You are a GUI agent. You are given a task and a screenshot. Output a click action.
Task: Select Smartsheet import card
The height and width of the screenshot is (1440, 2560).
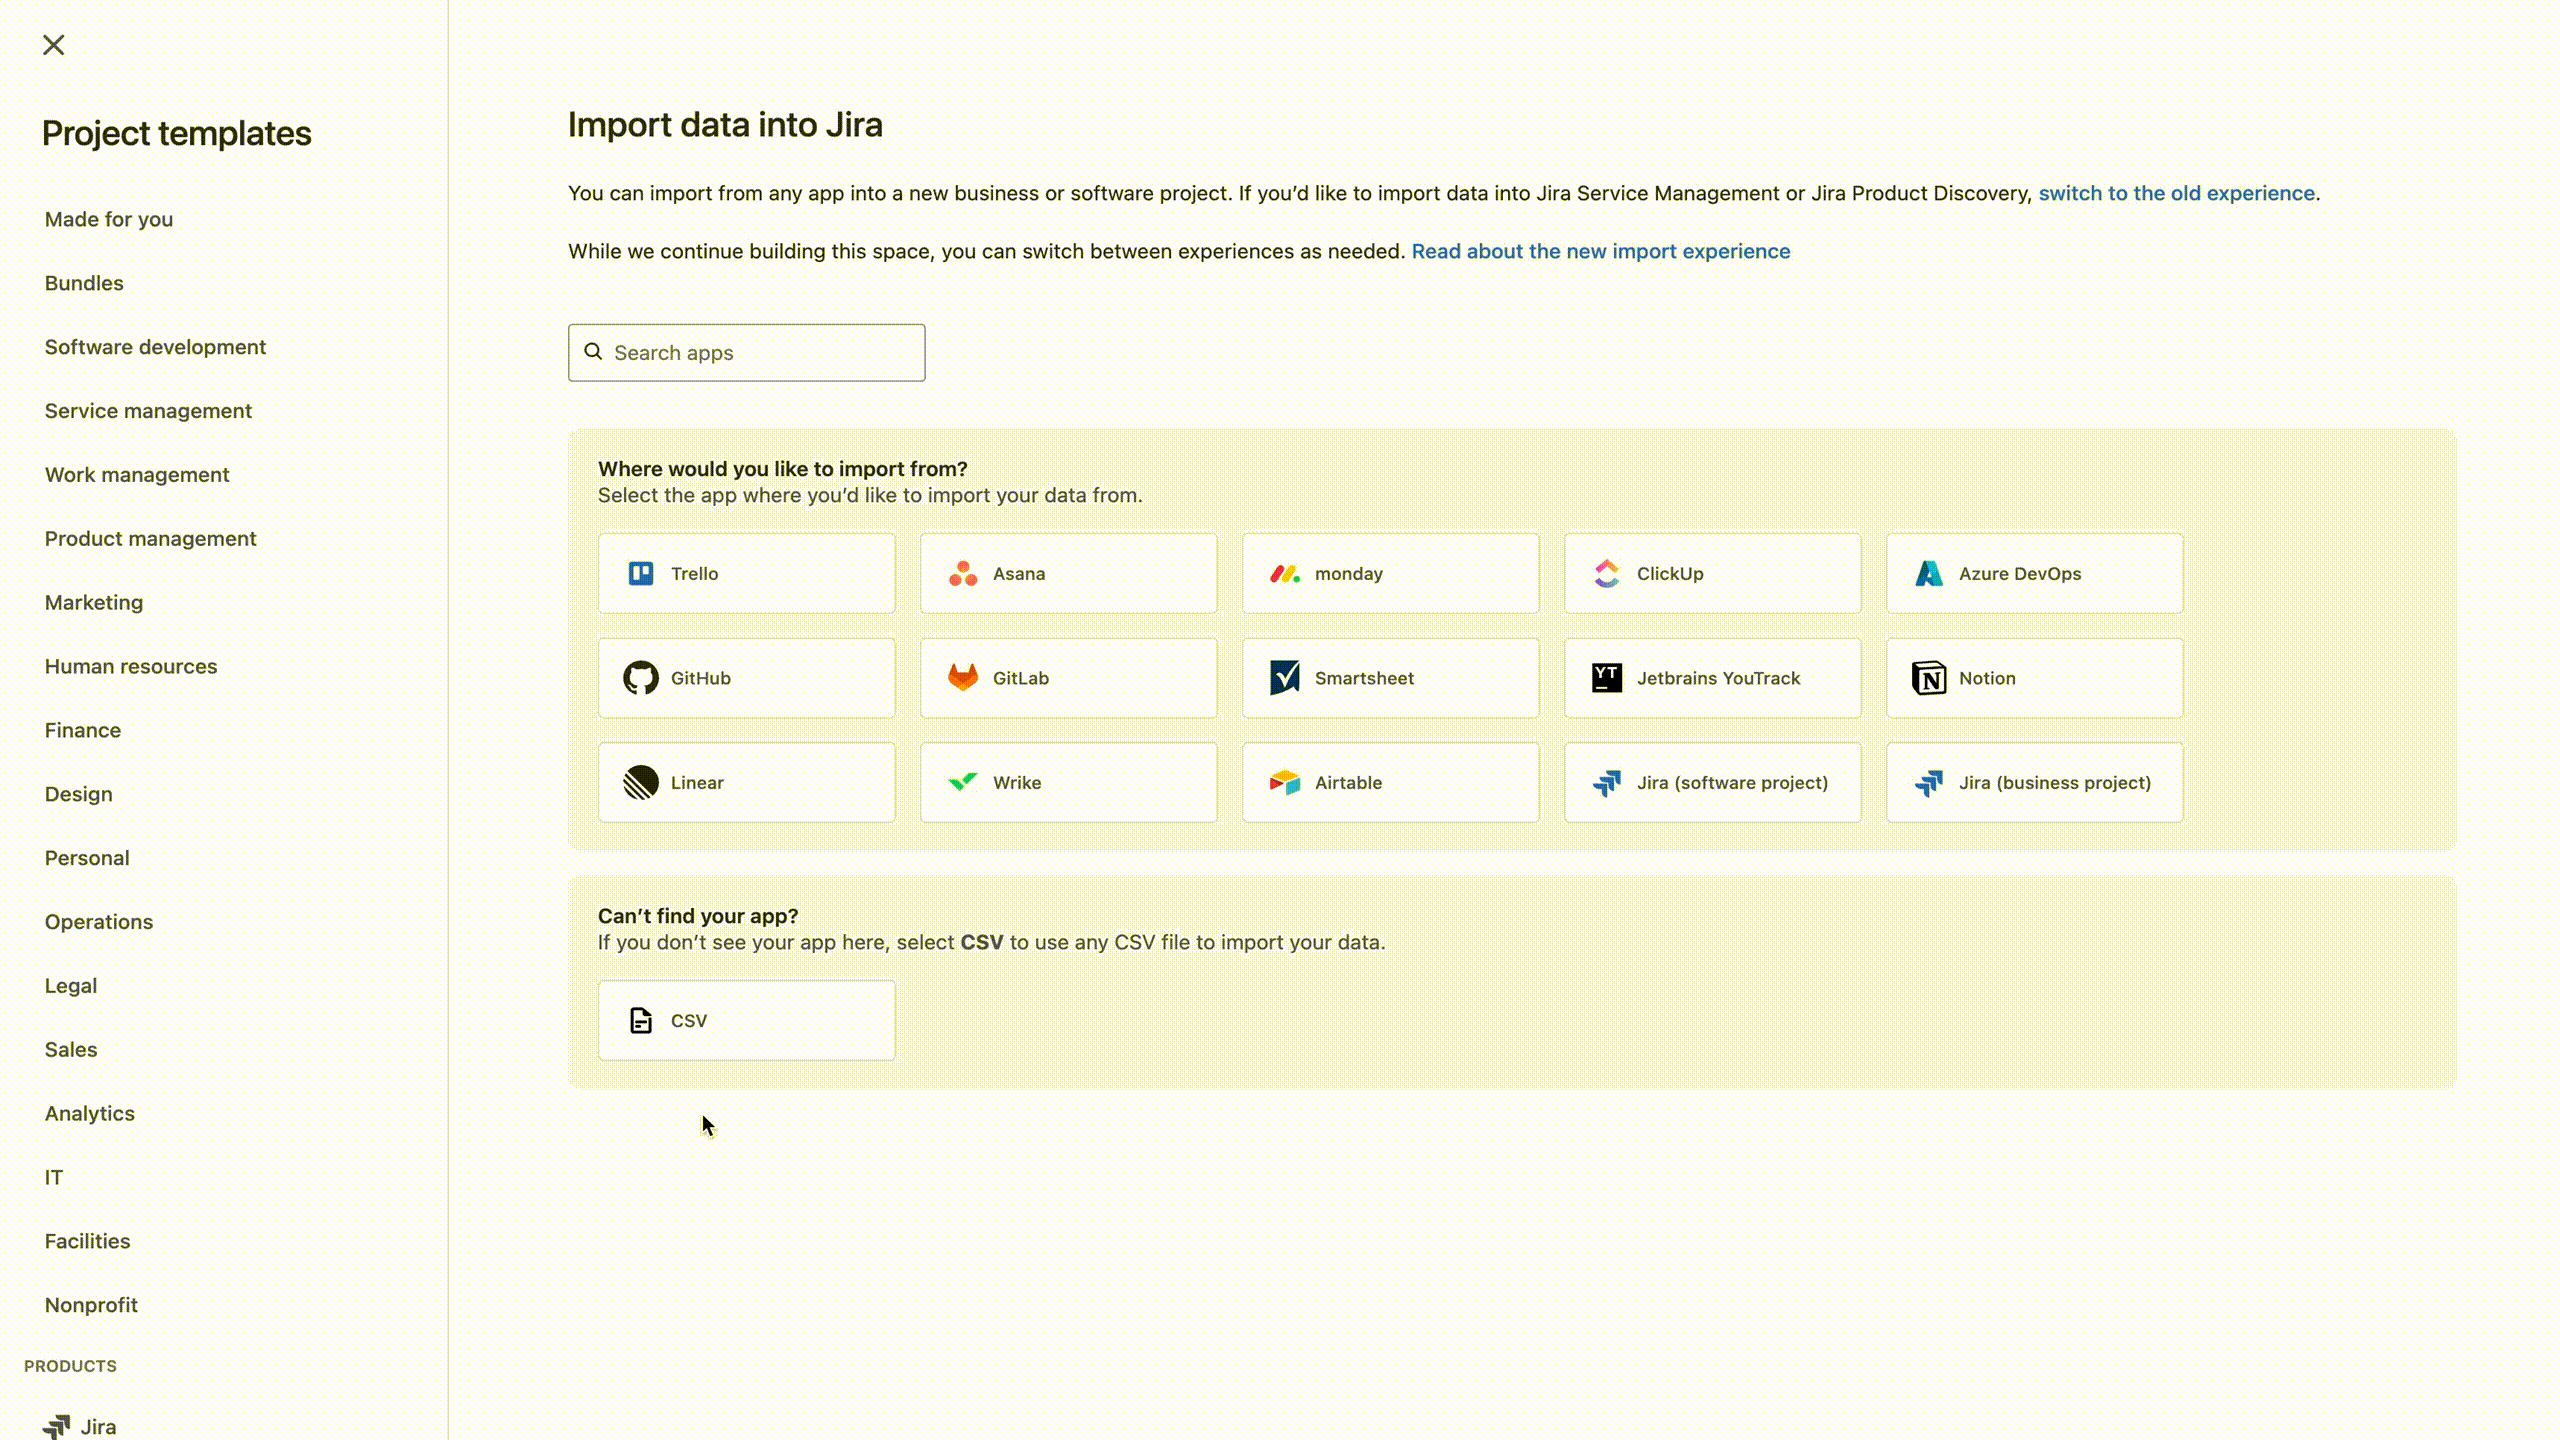1391,678
